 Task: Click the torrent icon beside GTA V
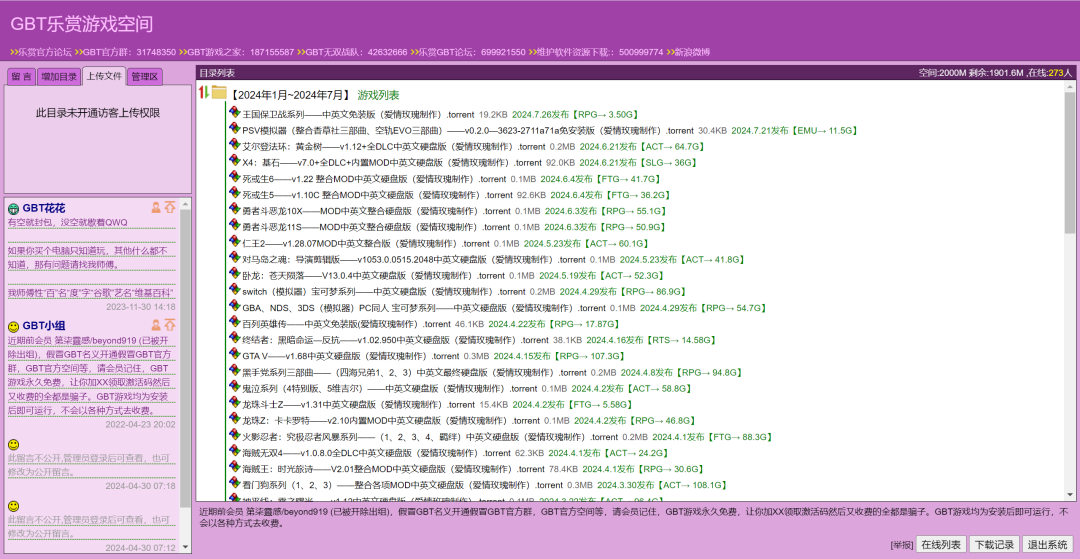(234, 354)
